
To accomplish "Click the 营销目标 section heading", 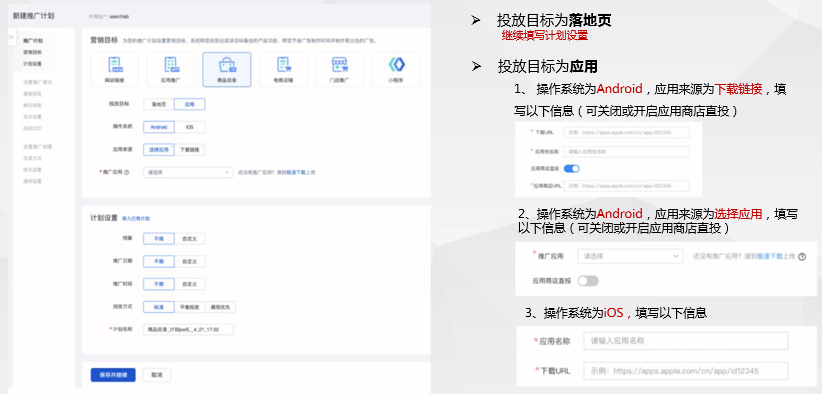I will coord(103,39).
